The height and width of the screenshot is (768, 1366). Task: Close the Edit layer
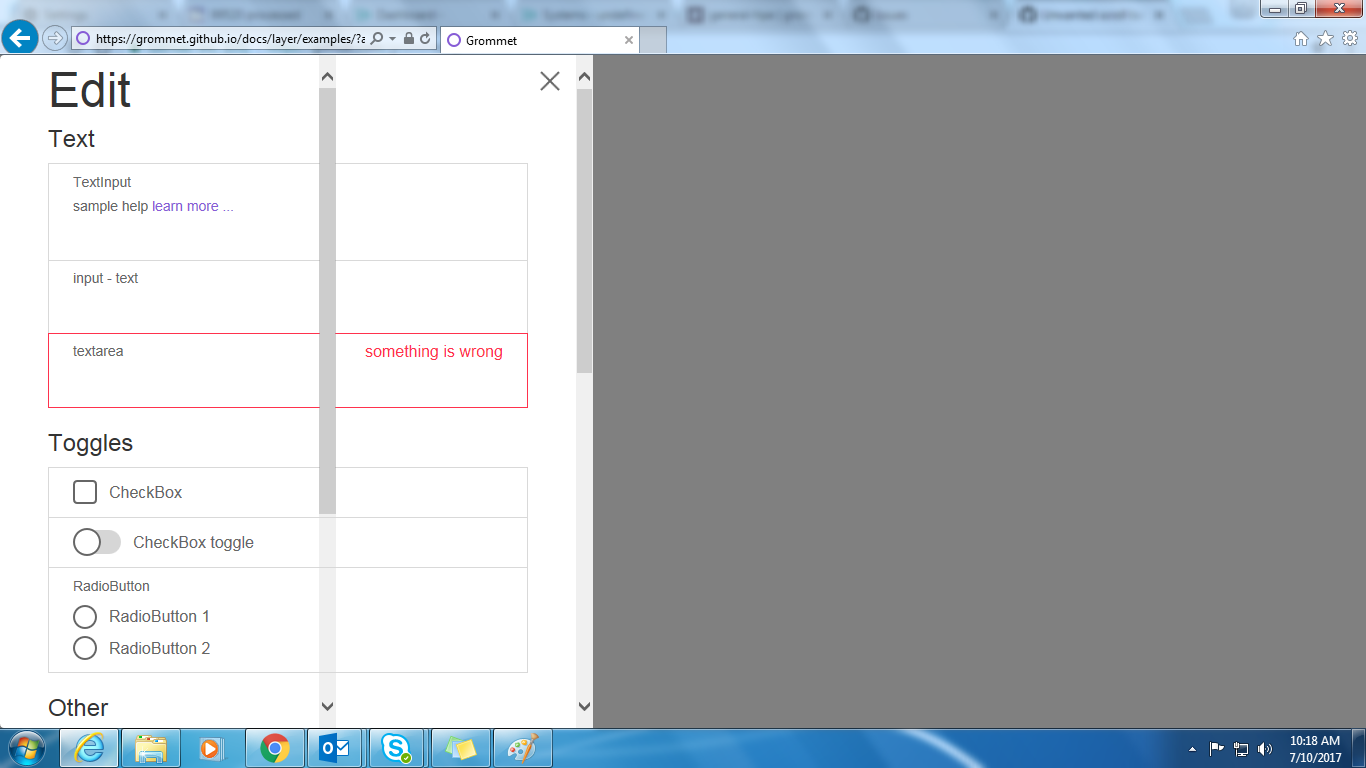pos(549,81)
